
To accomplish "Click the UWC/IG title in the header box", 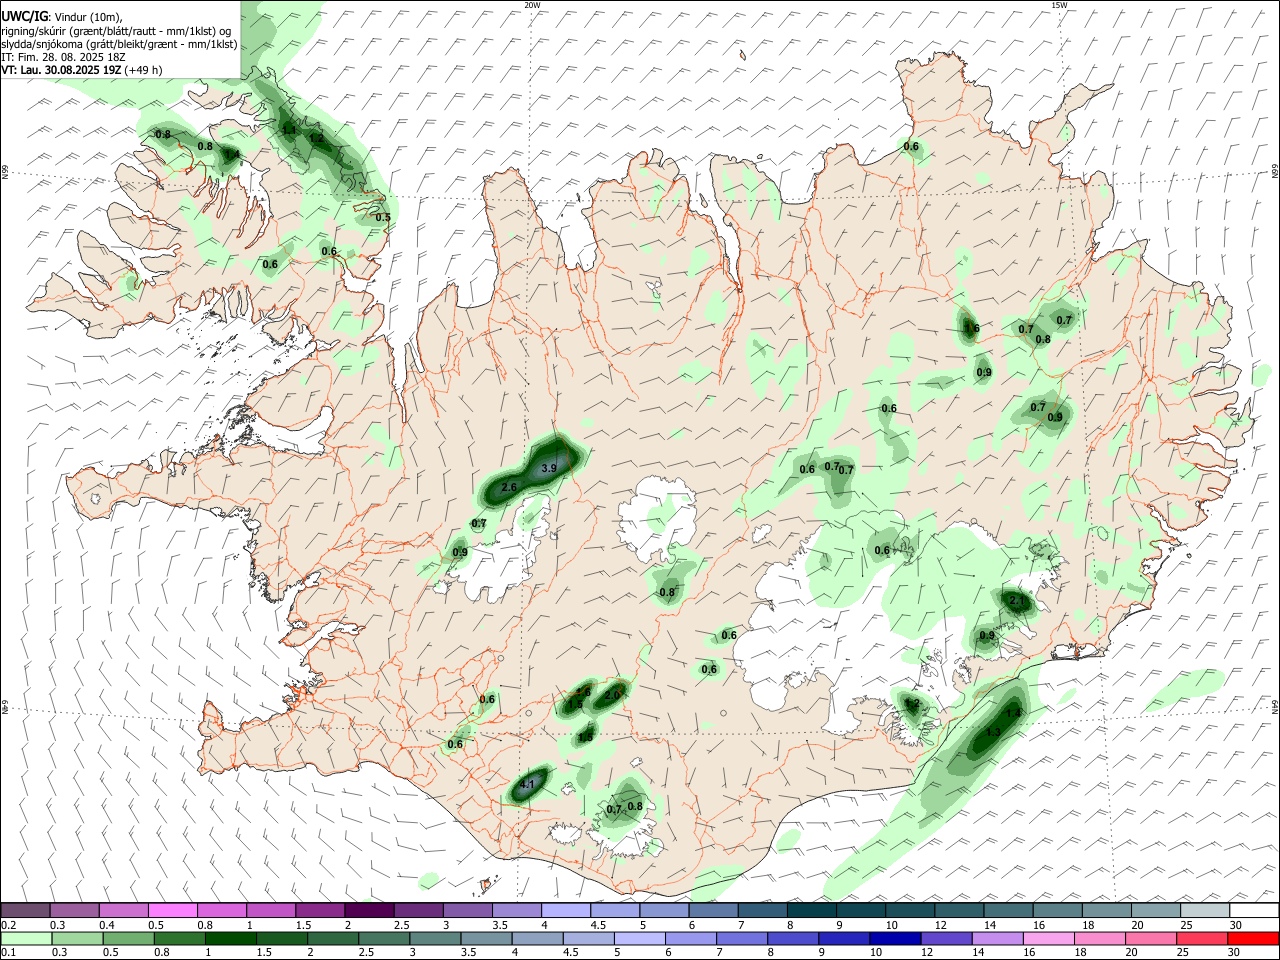I will tap(24, 17).
